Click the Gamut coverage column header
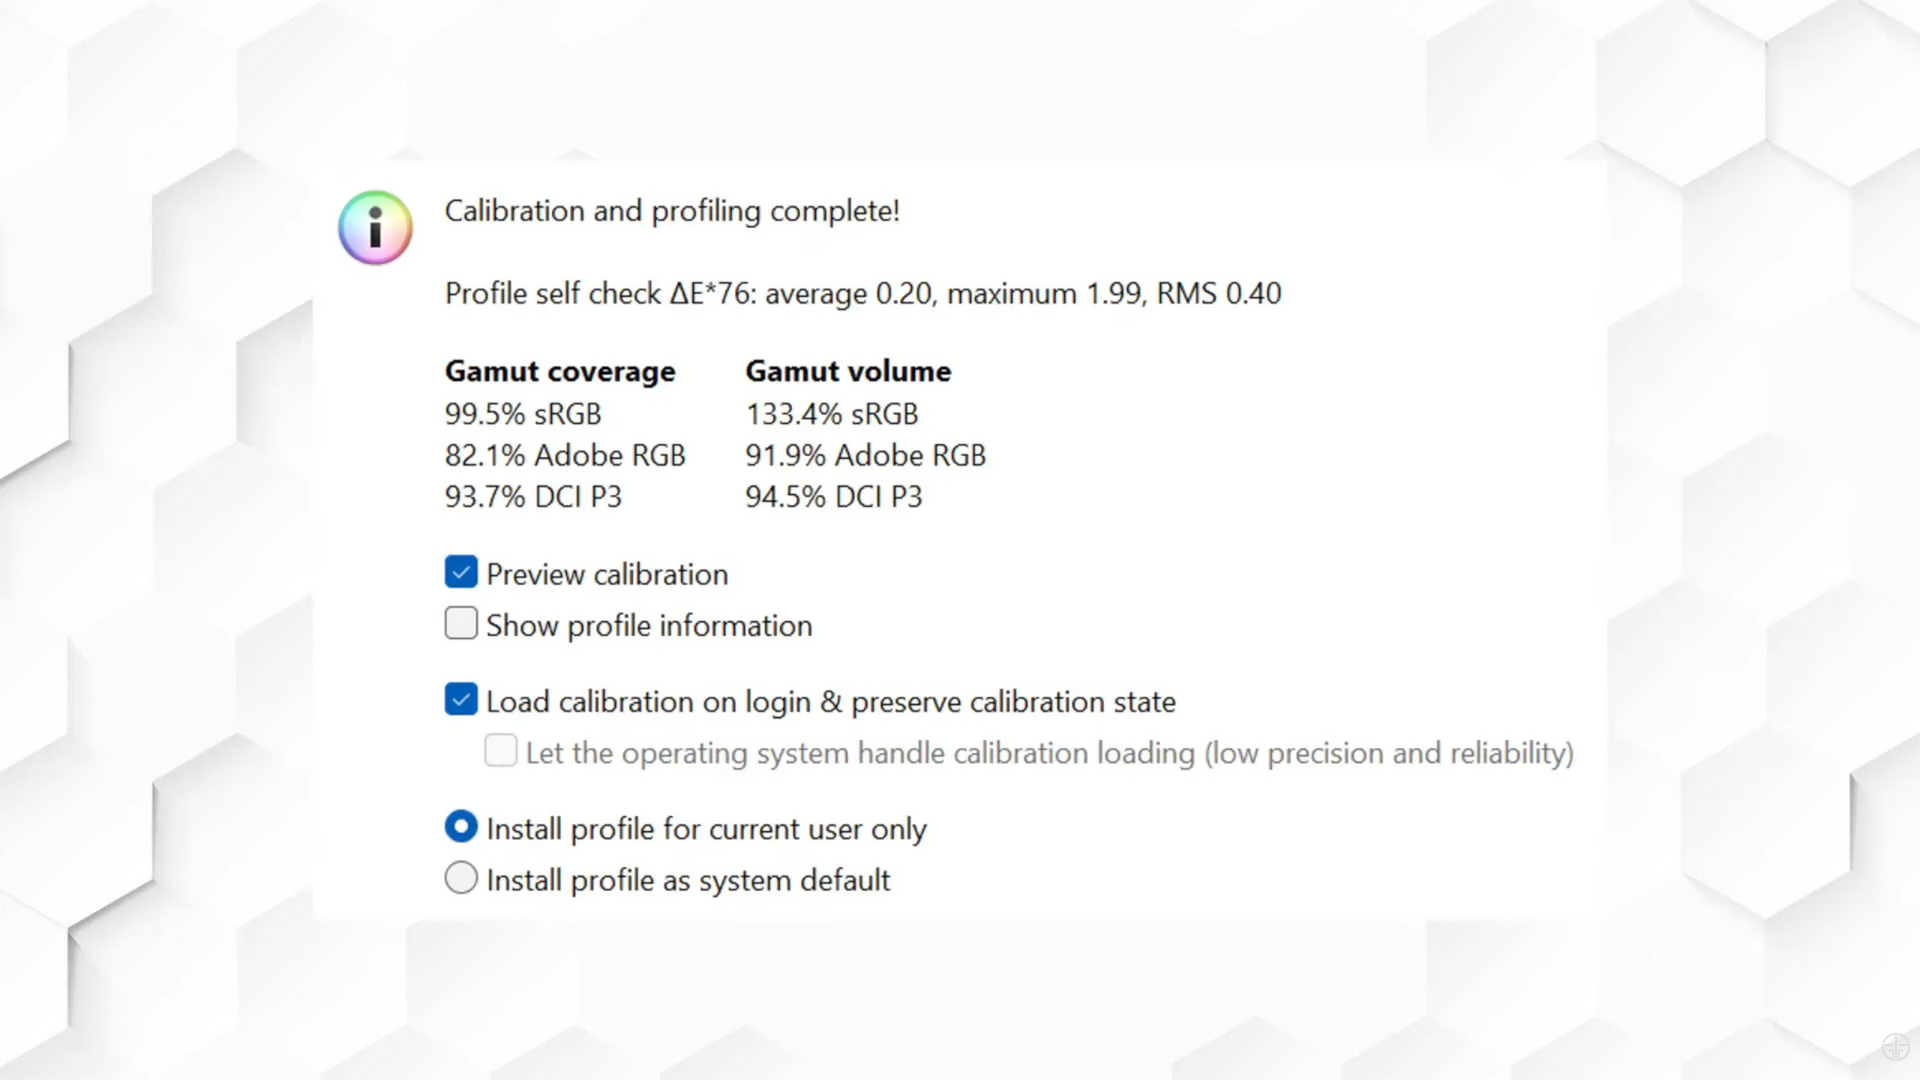This screenshot has height=1080, width=1920. click(560, 372)
